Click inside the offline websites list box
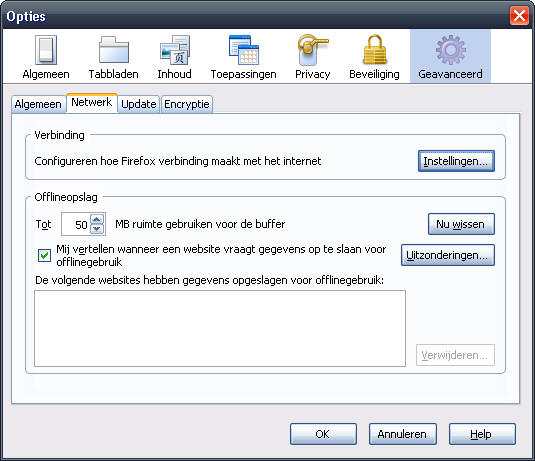The width and height of the screenshot is (535, 461). (220, 328)
